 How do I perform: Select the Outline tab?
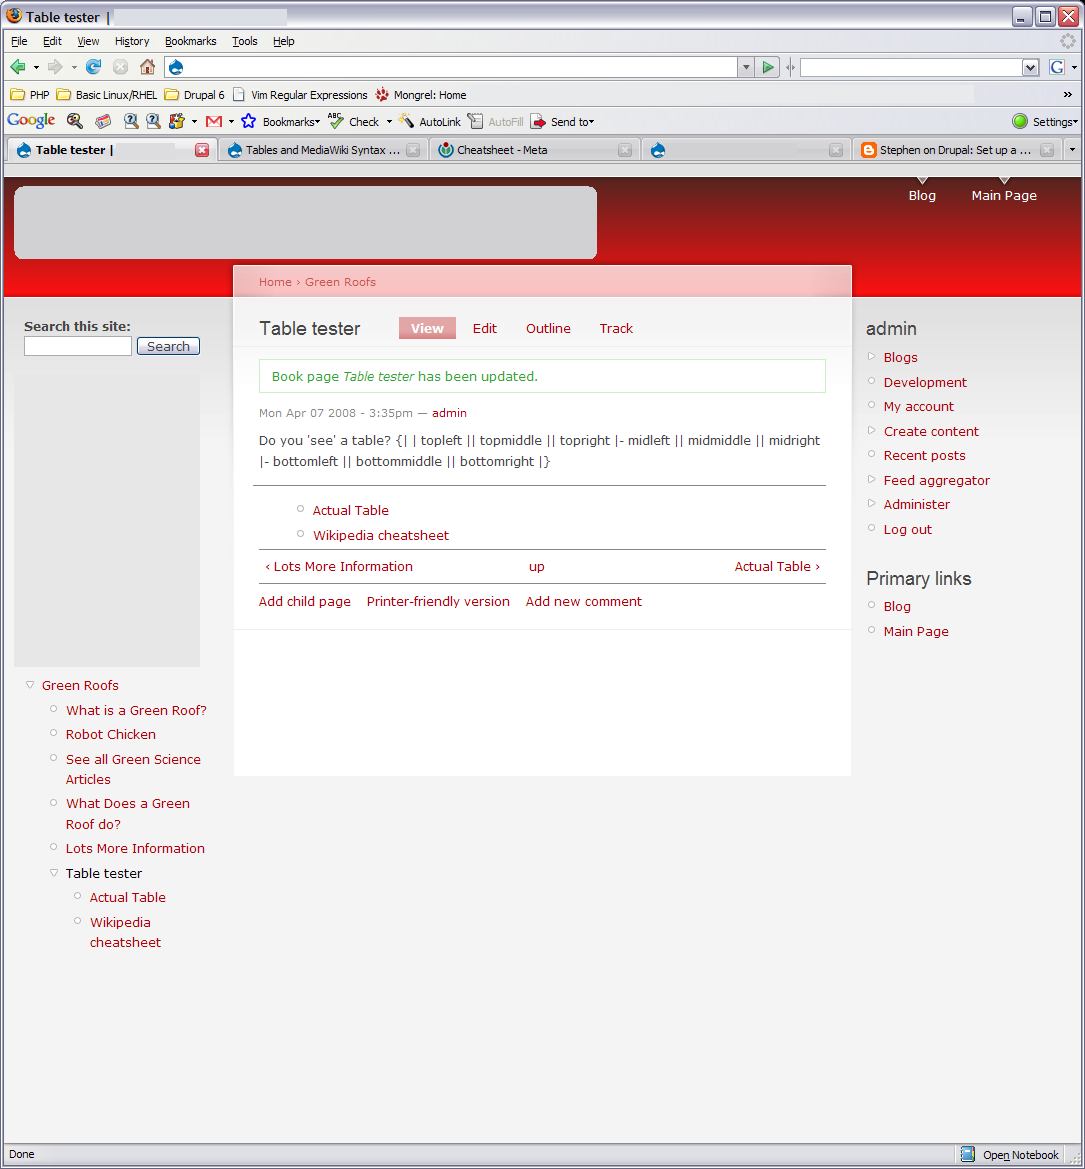(548, 328)
